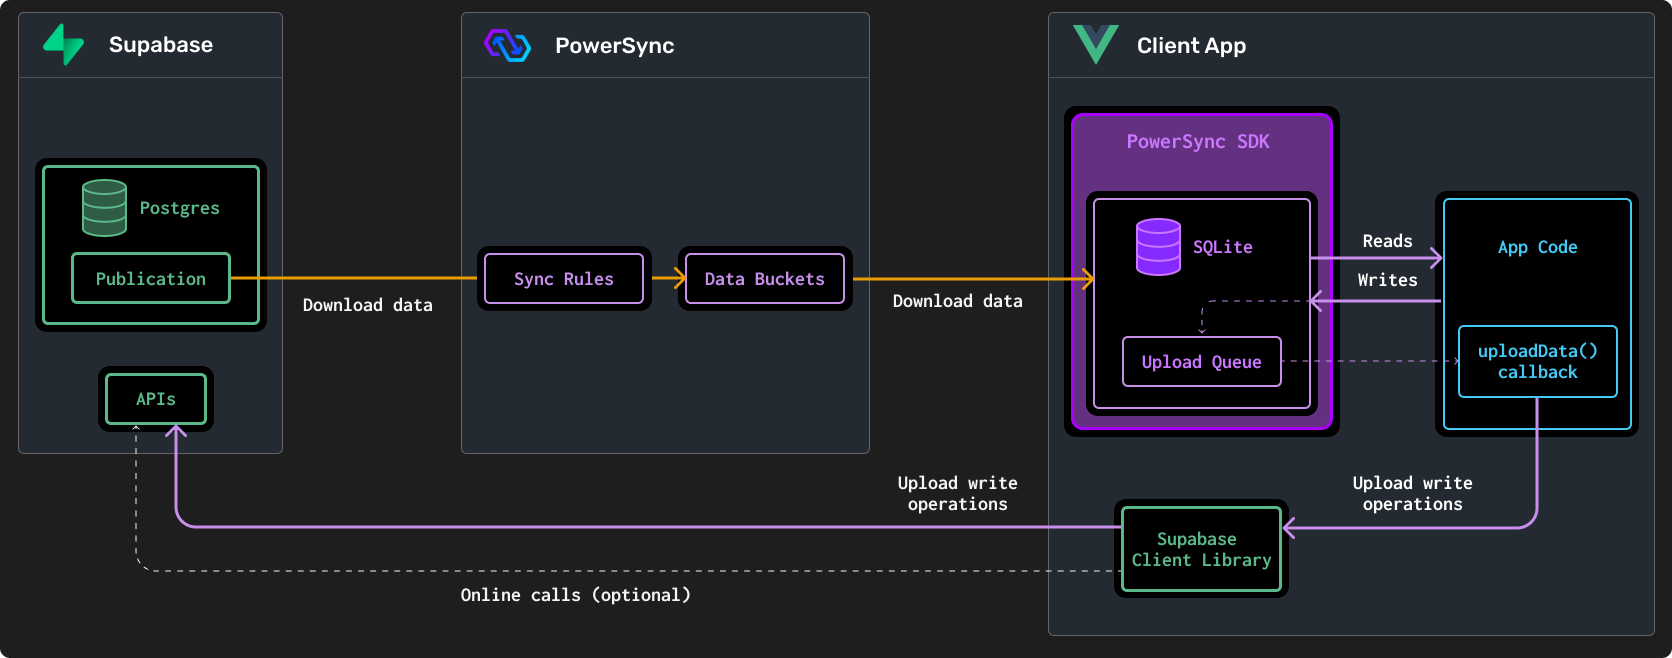Click the purple SQLite database icon
This screenshot has width=1672, height=658.
point(1158,247)
